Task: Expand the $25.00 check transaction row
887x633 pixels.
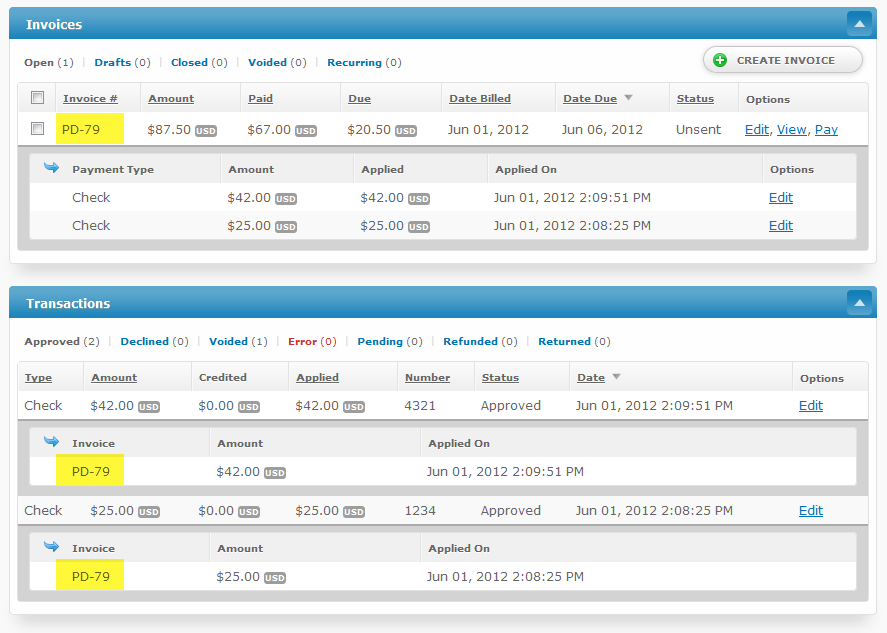Action: coord(43,511)
